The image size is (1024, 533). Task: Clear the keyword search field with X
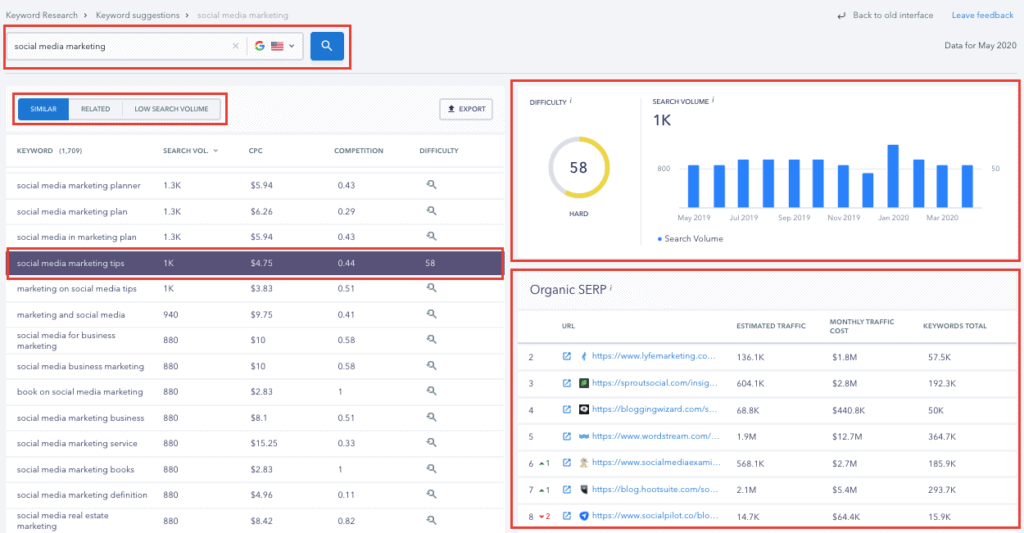(236, 46)
